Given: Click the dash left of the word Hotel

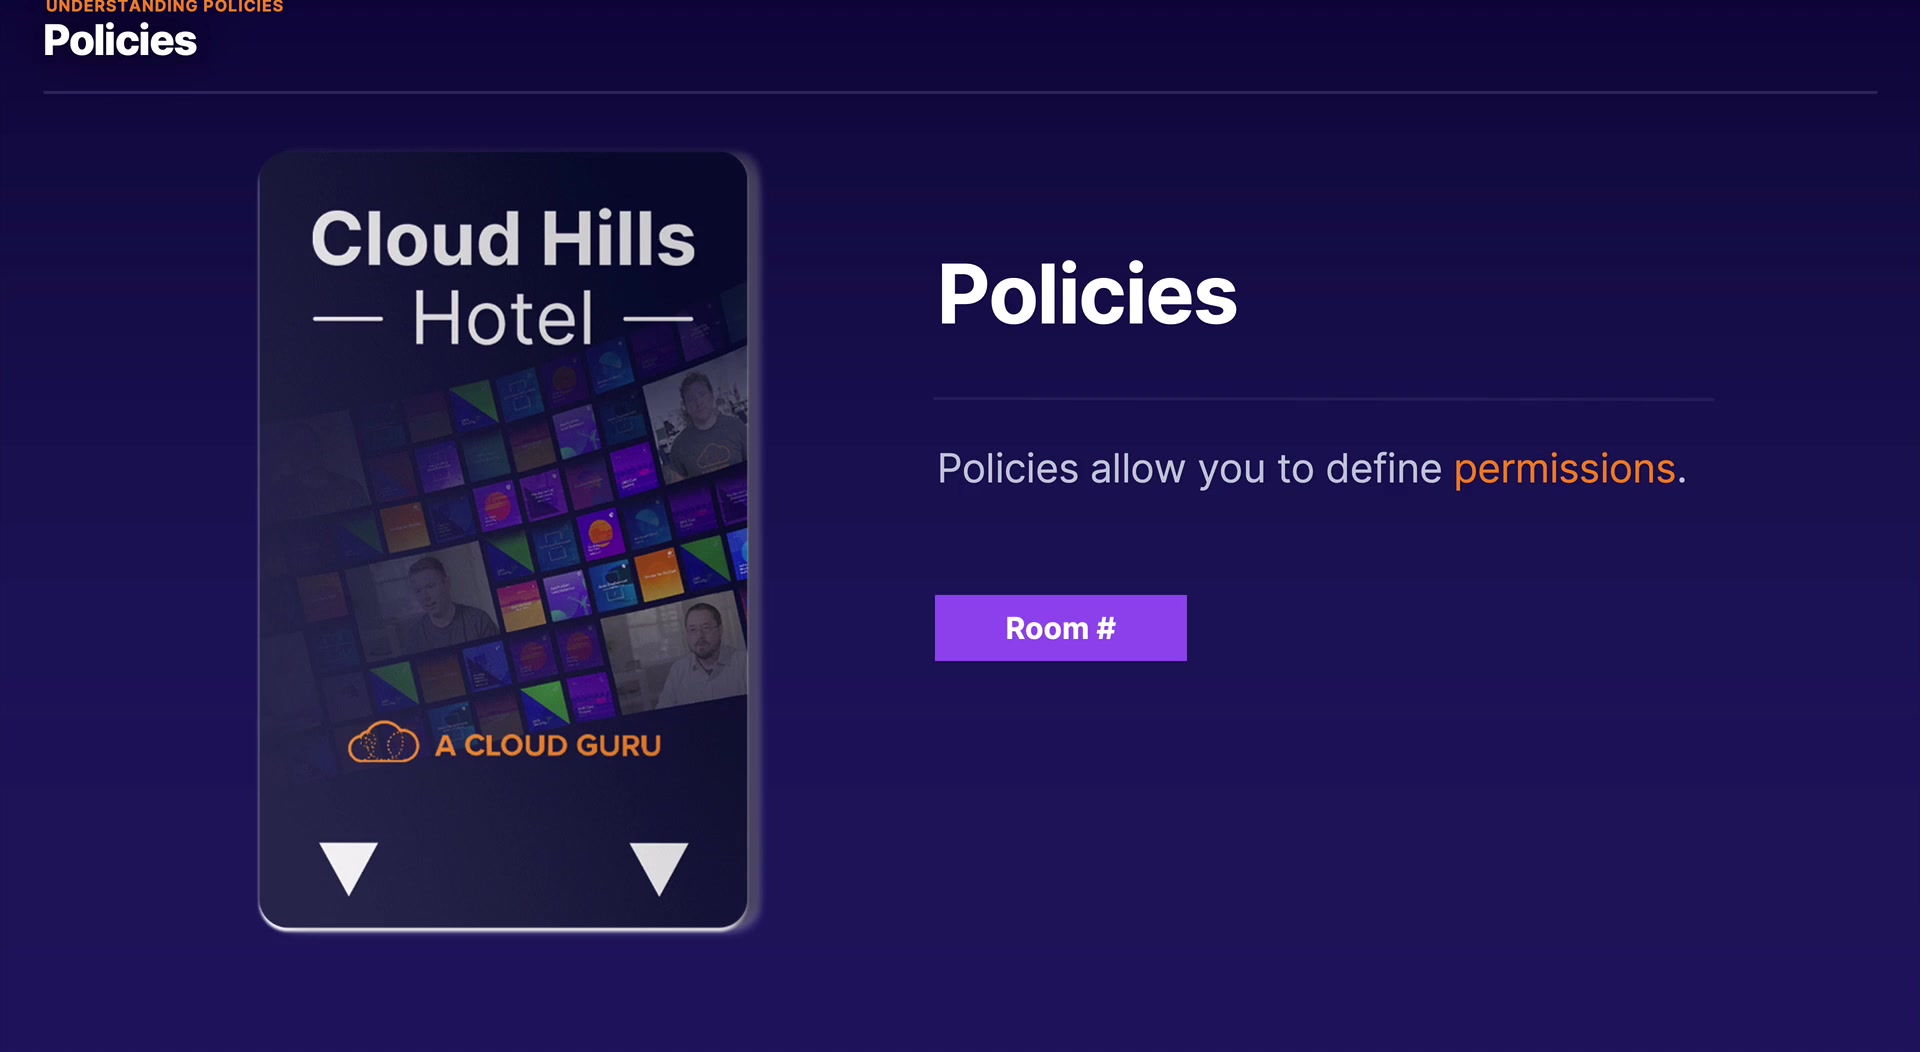Looking at the screenshot, I should click(347, 319).
